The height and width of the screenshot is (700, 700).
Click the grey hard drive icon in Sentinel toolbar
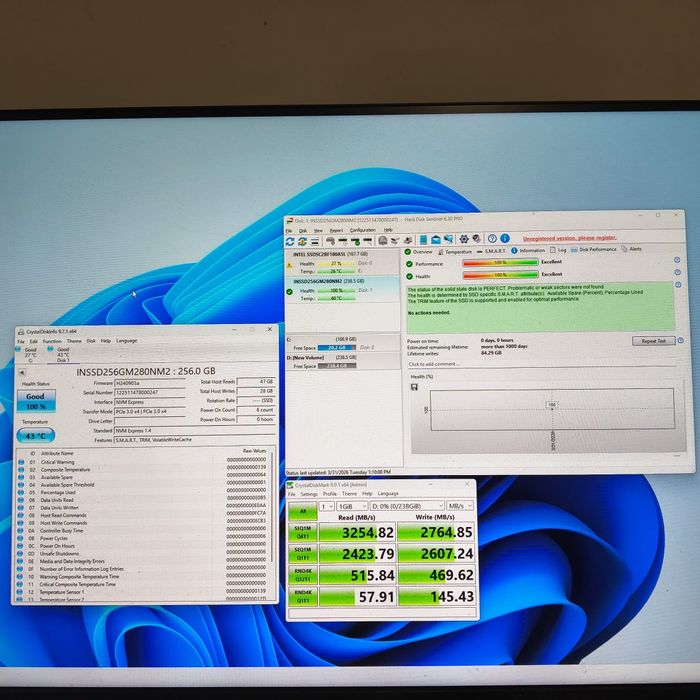pyautogui.click(x=383, y=241)
